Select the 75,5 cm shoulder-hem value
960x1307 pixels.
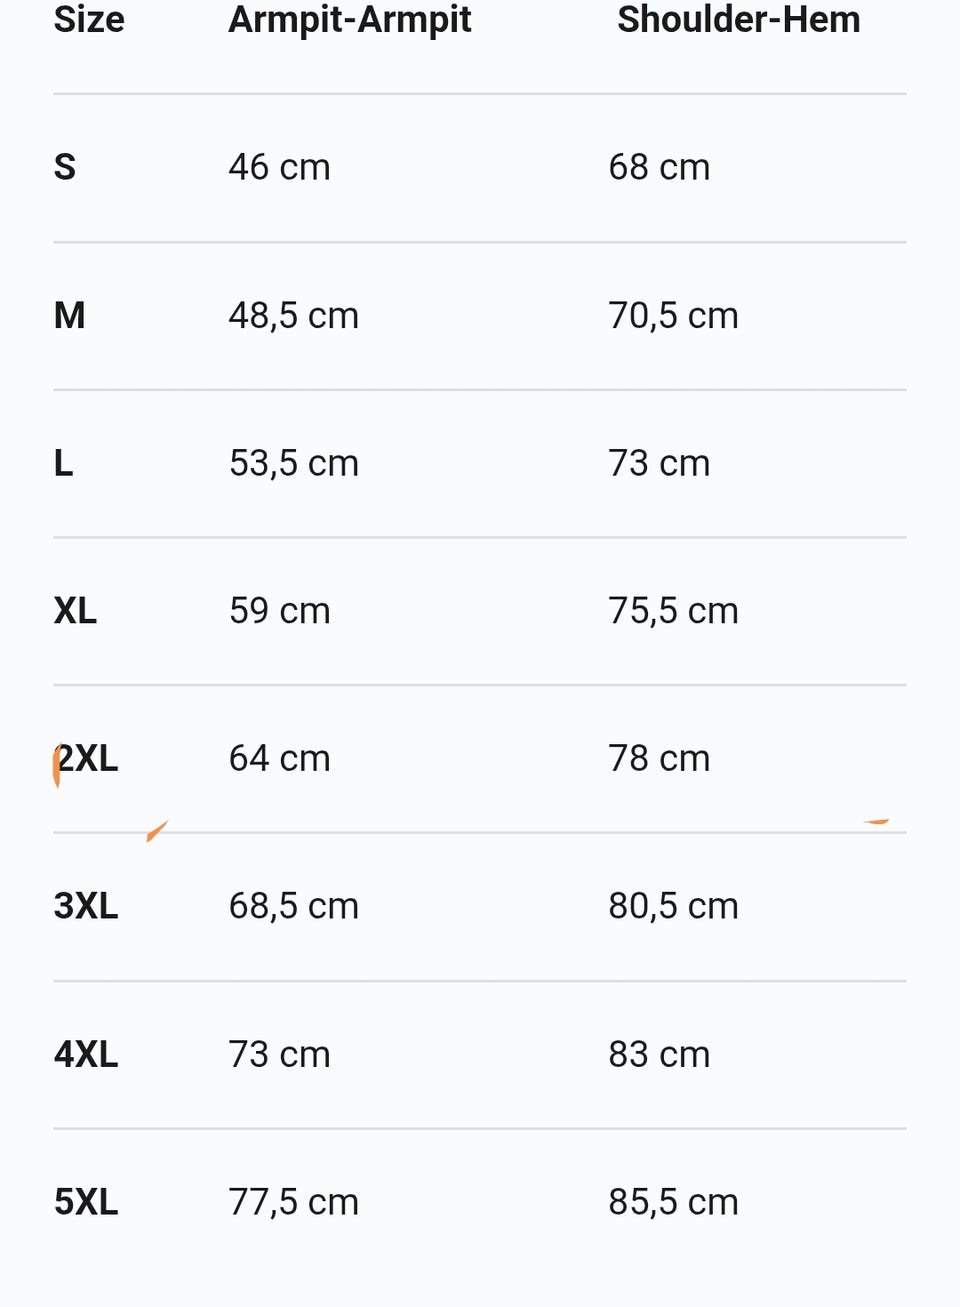pos(673,611)
